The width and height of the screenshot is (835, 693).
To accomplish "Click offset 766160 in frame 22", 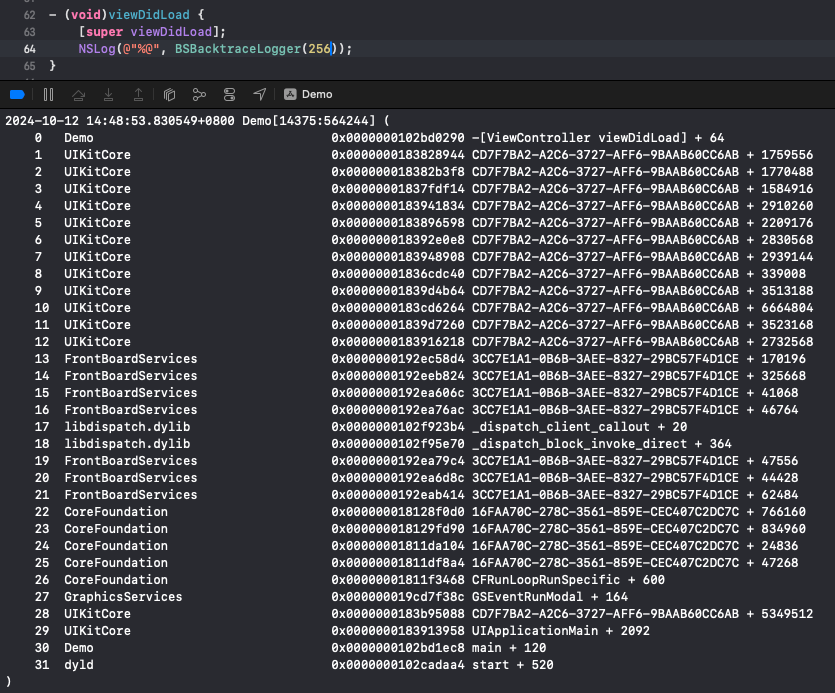I will (783, 512).
